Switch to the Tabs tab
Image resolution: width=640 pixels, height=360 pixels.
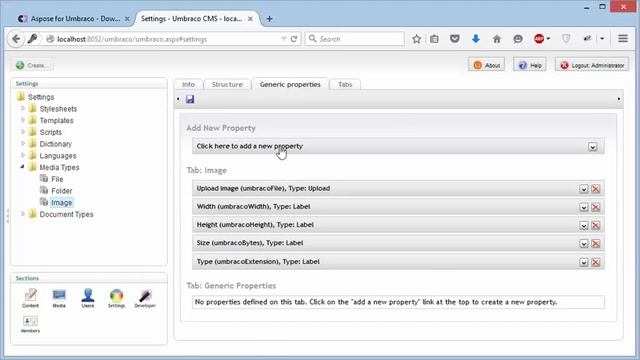[x=345, y=84]
